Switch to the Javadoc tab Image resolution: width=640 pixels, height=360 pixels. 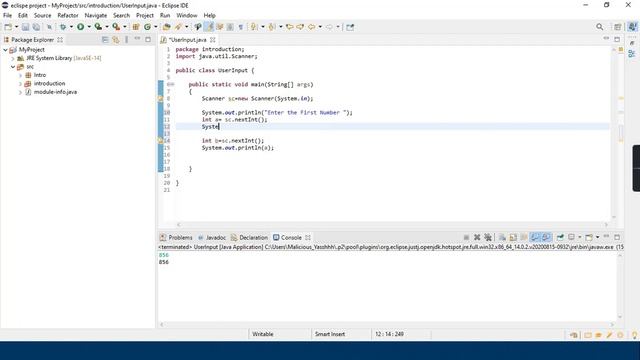click(x=212, y=238)
